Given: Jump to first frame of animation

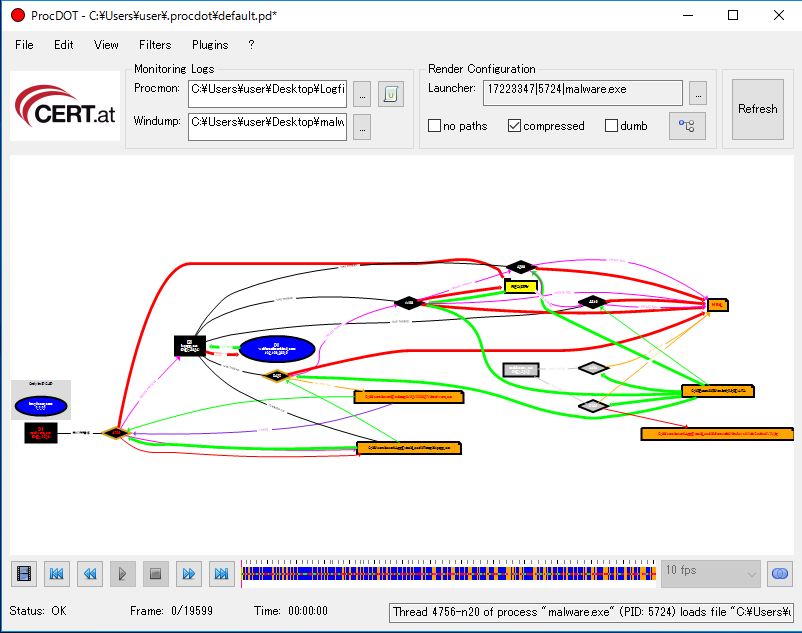Looking at the screenshot, I should point(57,574).
